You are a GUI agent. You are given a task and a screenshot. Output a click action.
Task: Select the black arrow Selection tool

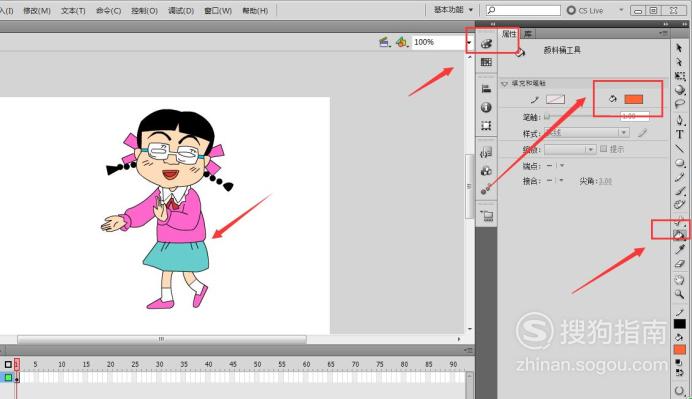[679, 48]
